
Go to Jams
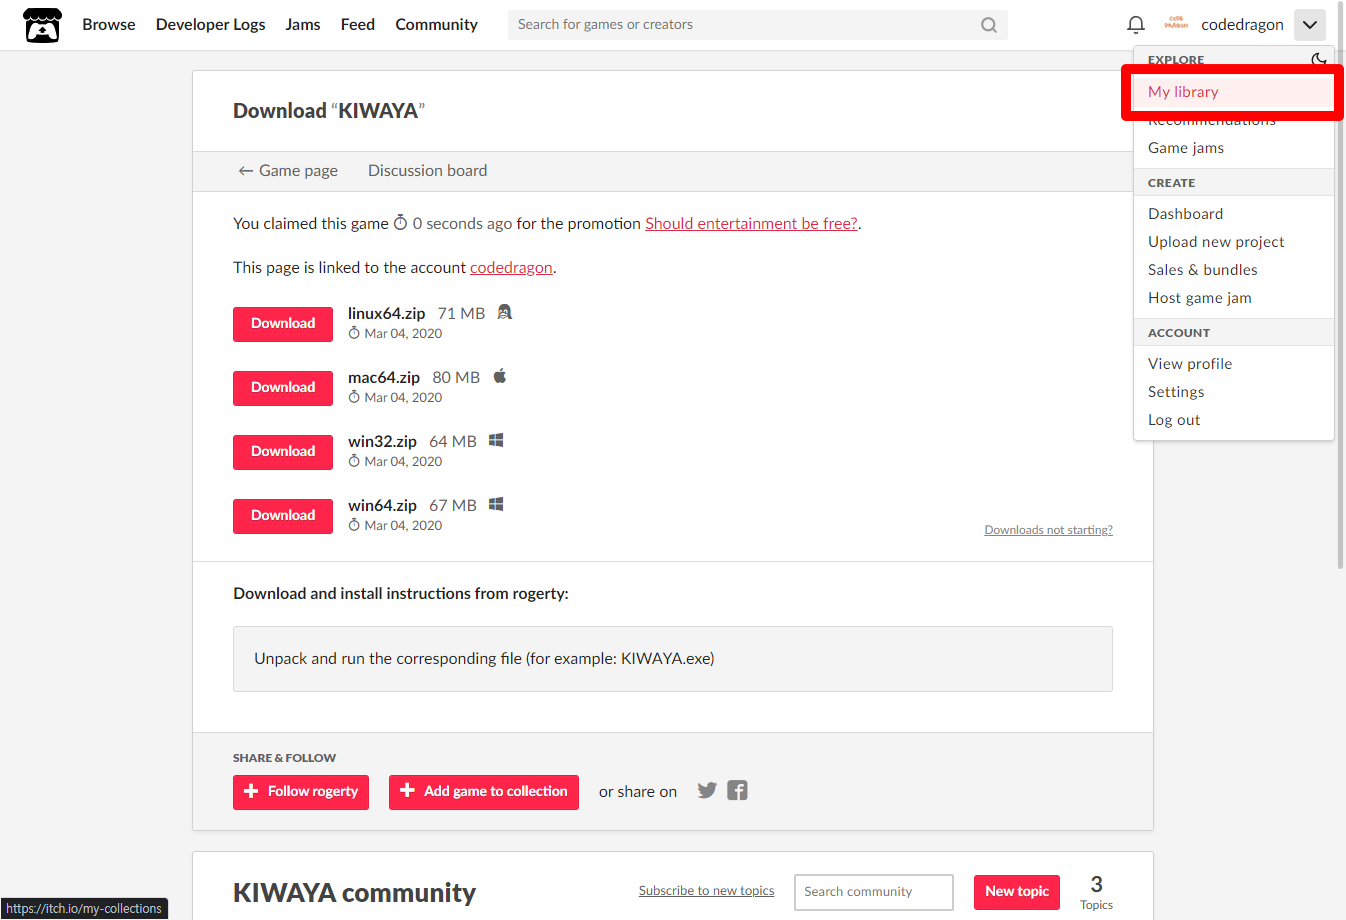click(303, 24)
